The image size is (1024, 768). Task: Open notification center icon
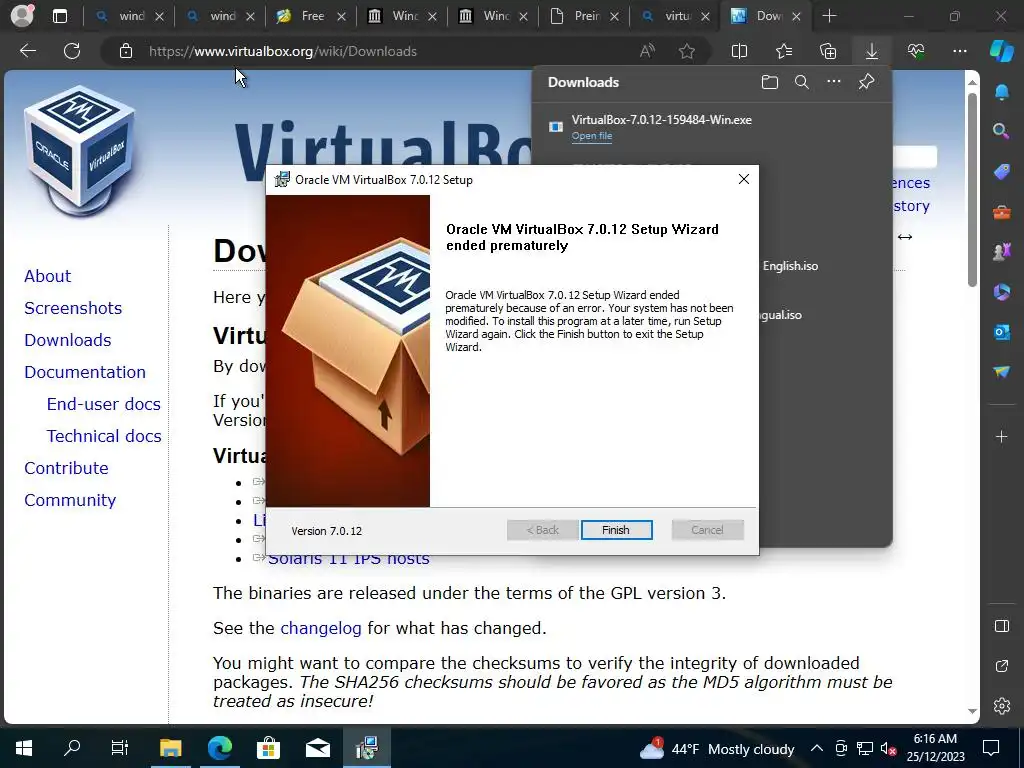point(991,748)
